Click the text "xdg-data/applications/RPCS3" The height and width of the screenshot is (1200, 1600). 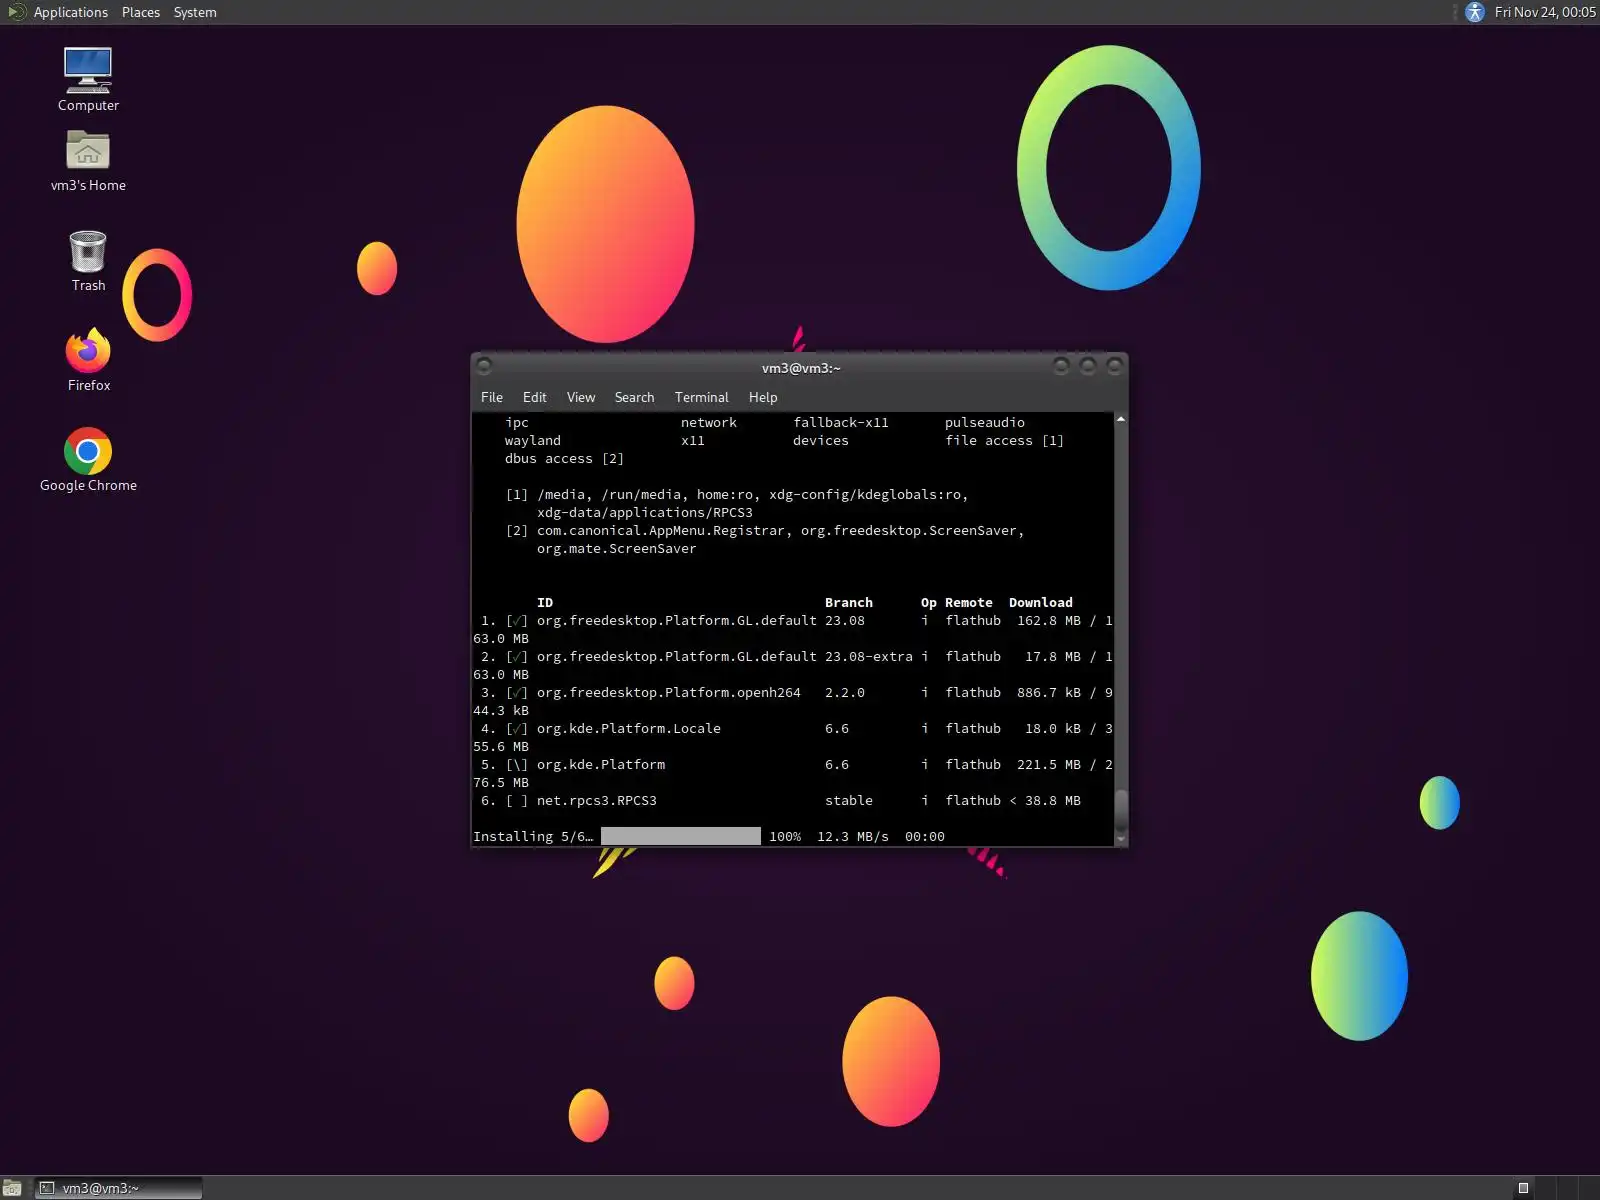[x=645, y=512]
